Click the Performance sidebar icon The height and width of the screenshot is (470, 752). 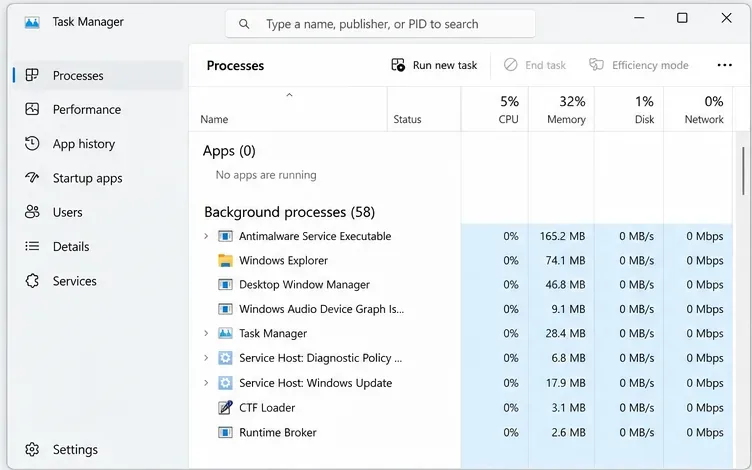(32, 109)
